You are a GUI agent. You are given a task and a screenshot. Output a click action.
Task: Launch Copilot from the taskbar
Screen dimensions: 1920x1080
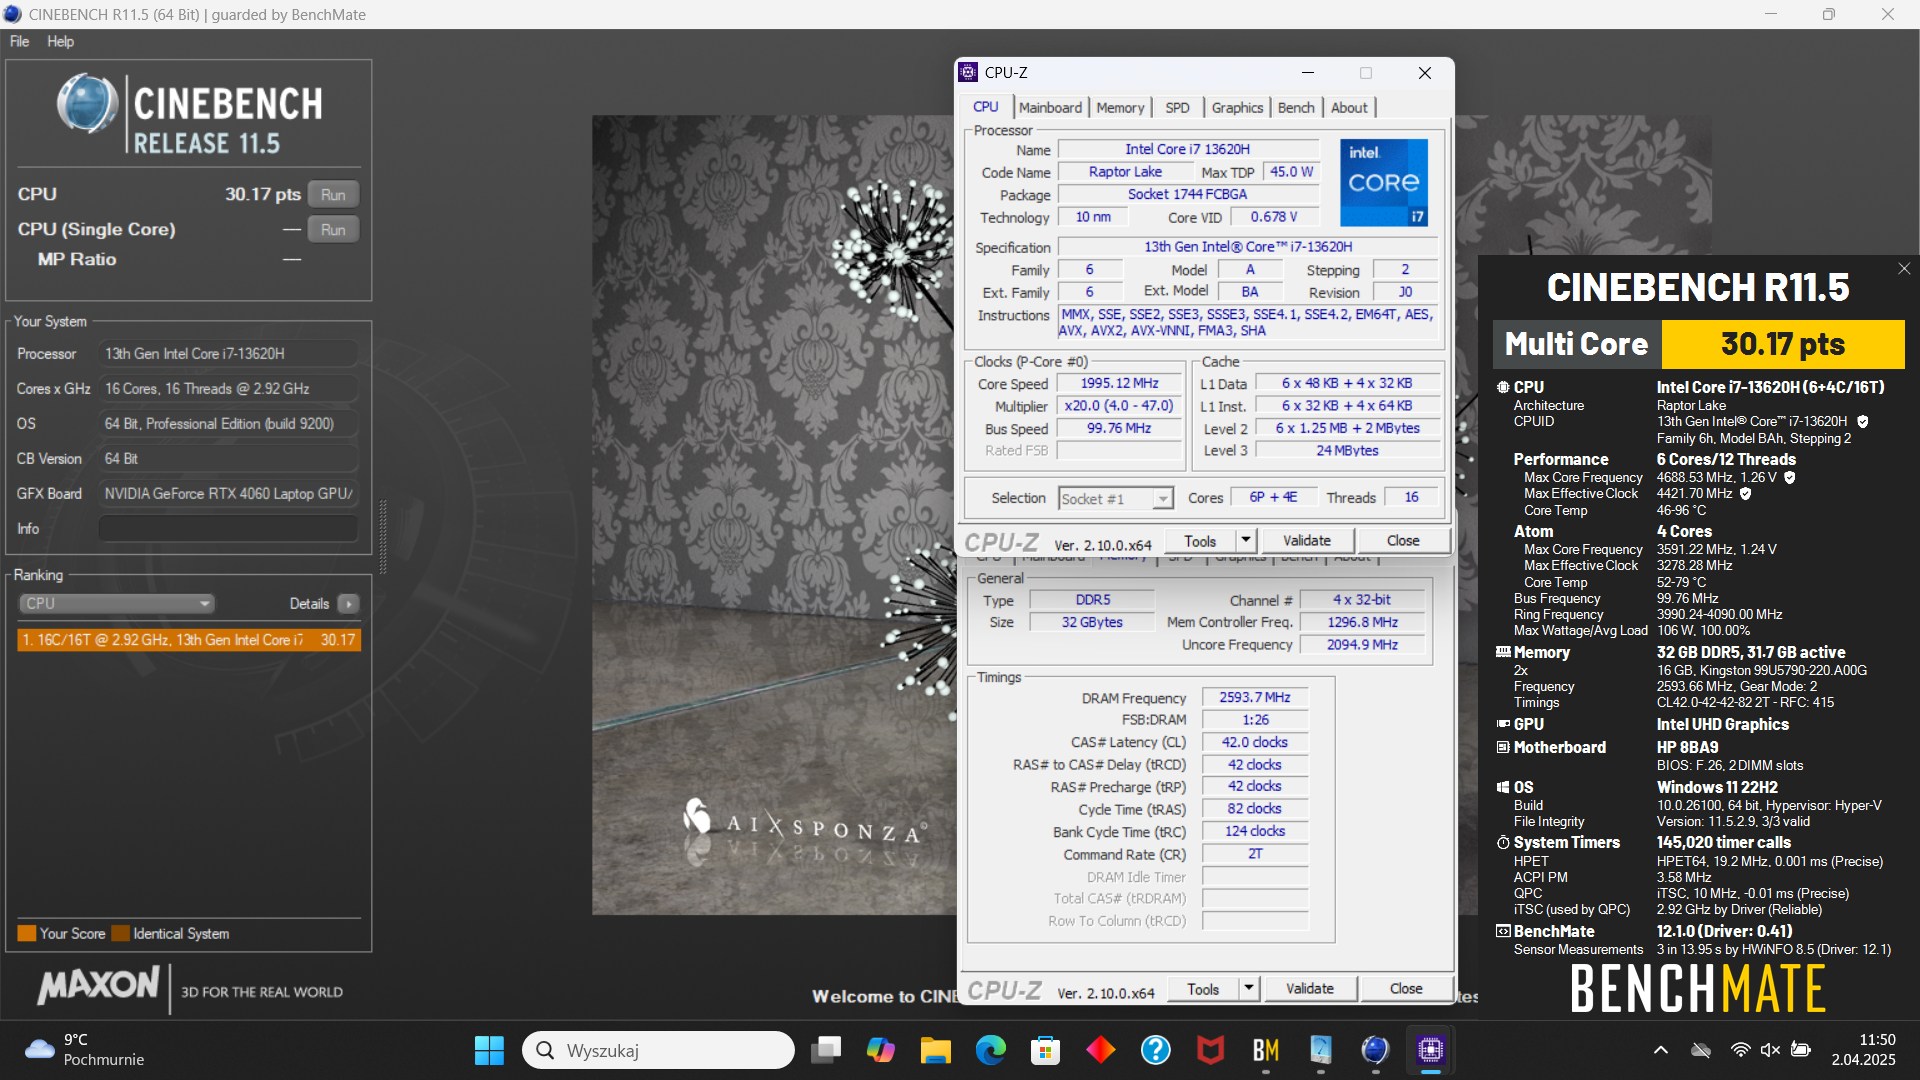point(881,1050)
